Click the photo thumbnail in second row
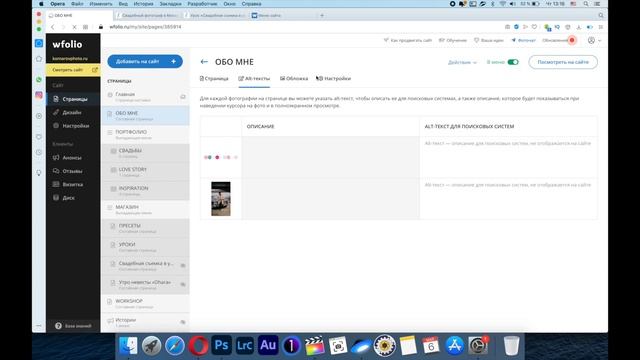The image size is (640, 360). tap(221, 199)
